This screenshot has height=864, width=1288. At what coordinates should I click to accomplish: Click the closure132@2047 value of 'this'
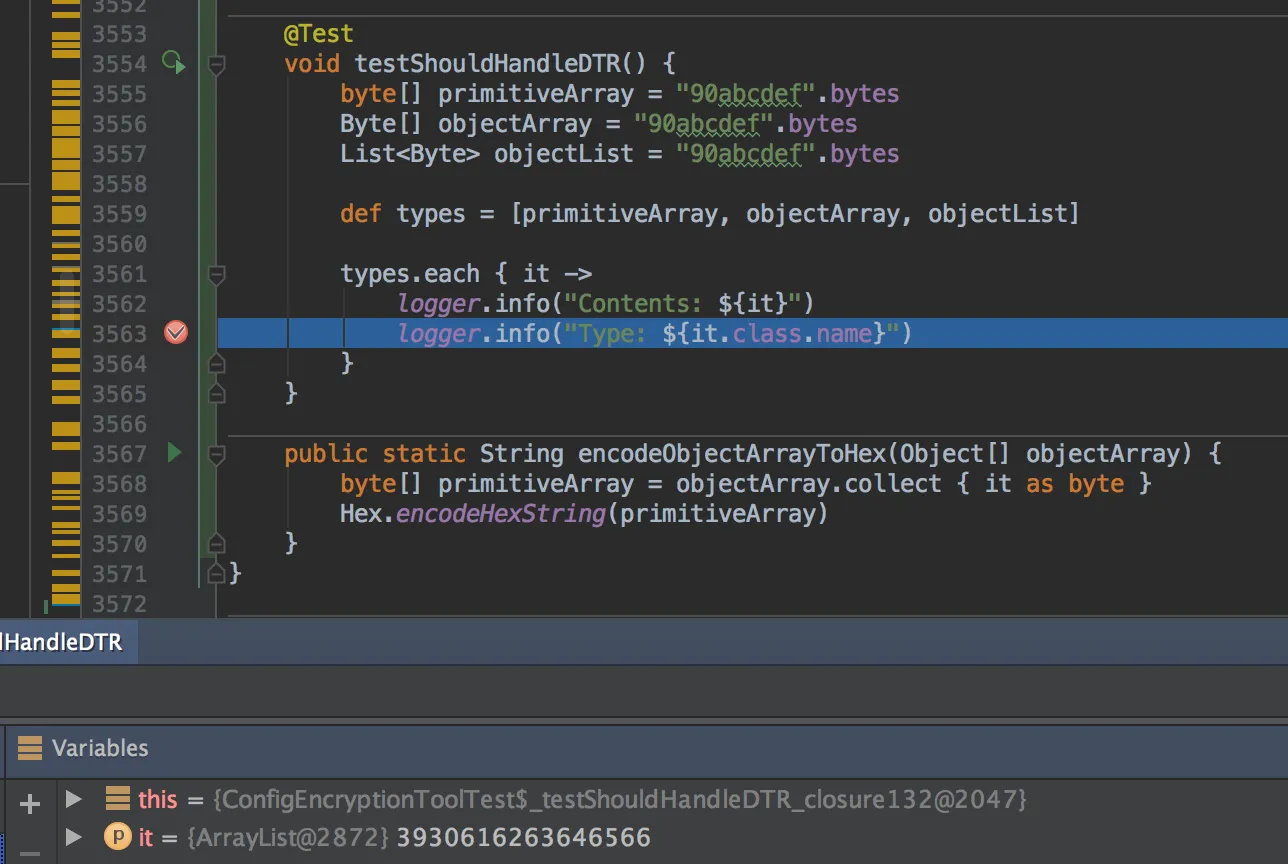tap(620, 799)
